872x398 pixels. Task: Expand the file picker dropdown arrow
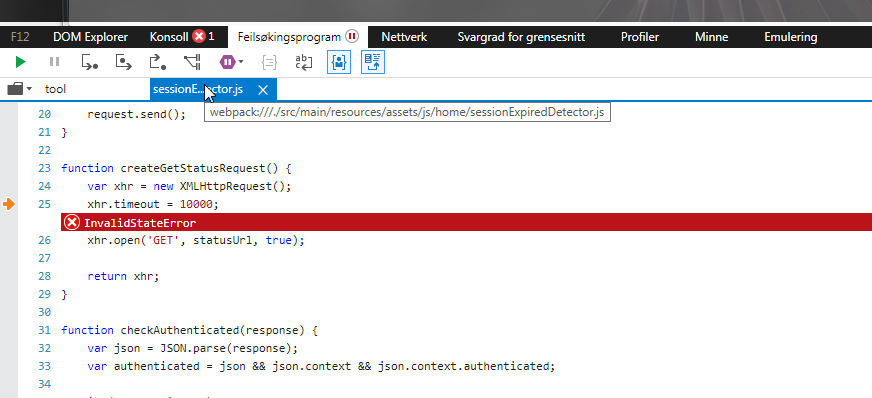coord(29,89)
